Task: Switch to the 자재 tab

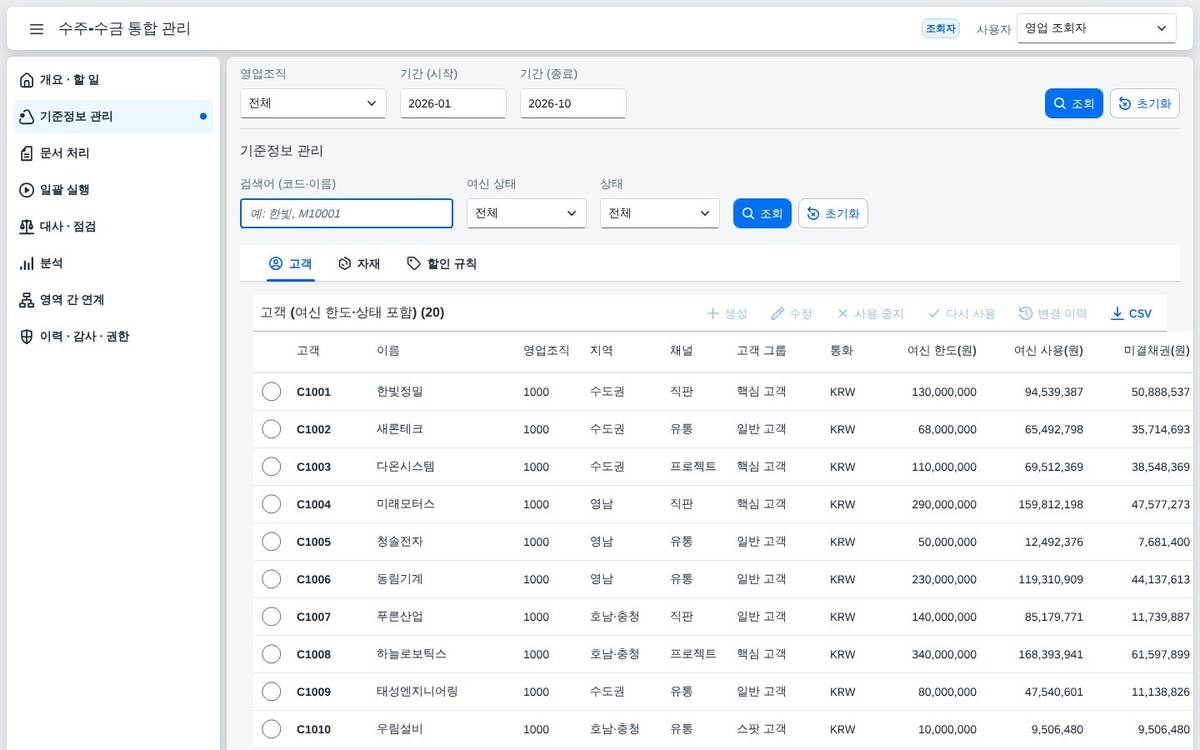Action: point(359,264)
